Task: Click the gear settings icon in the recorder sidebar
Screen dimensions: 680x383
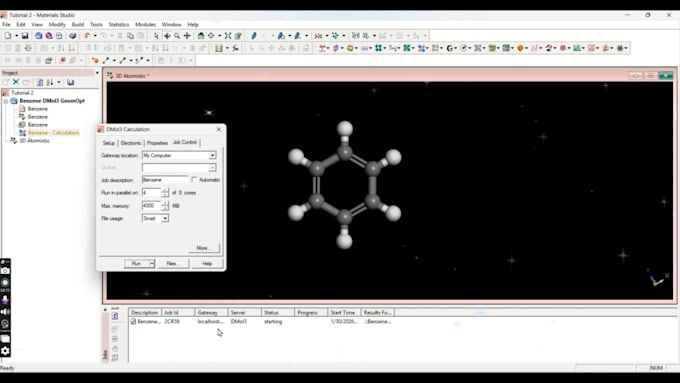Action: 5,350
